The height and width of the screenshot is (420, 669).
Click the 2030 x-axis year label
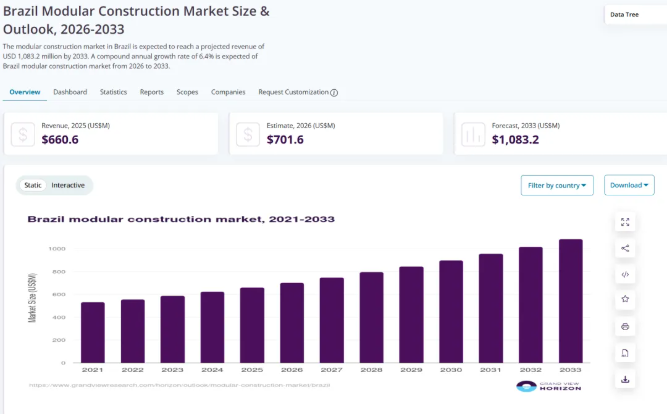tap(451, 370)
